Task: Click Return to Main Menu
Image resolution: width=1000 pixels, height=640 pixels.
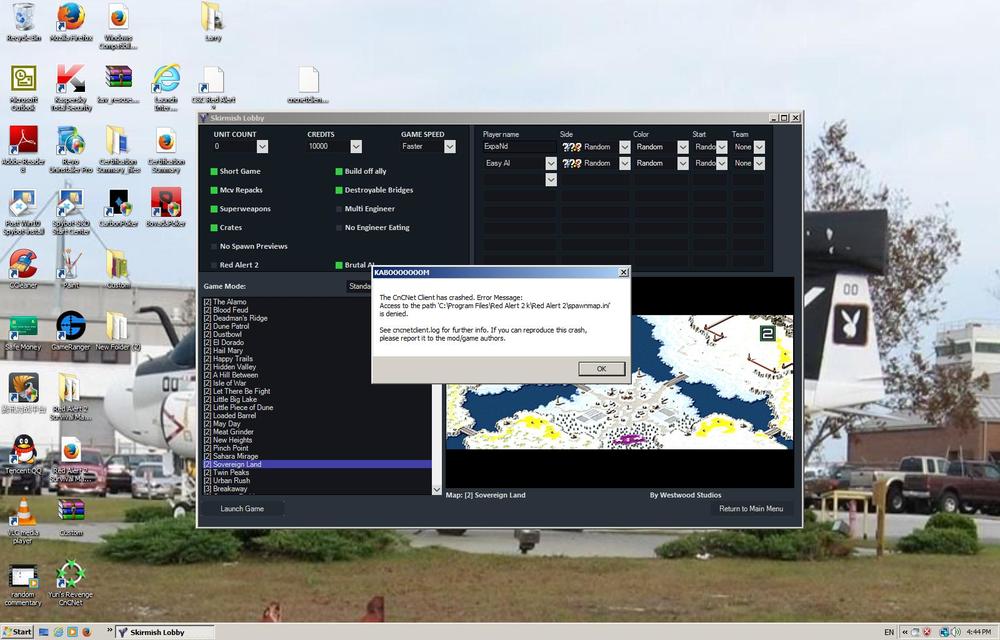Action: (751, 509)
